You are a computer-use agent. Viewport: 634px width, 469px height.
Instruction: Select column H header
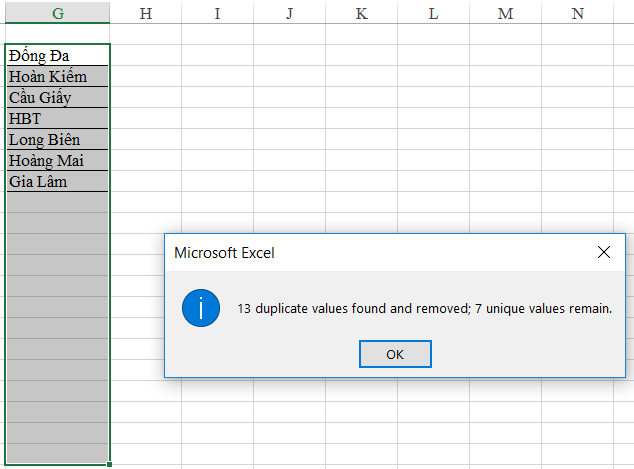[146, 12]
